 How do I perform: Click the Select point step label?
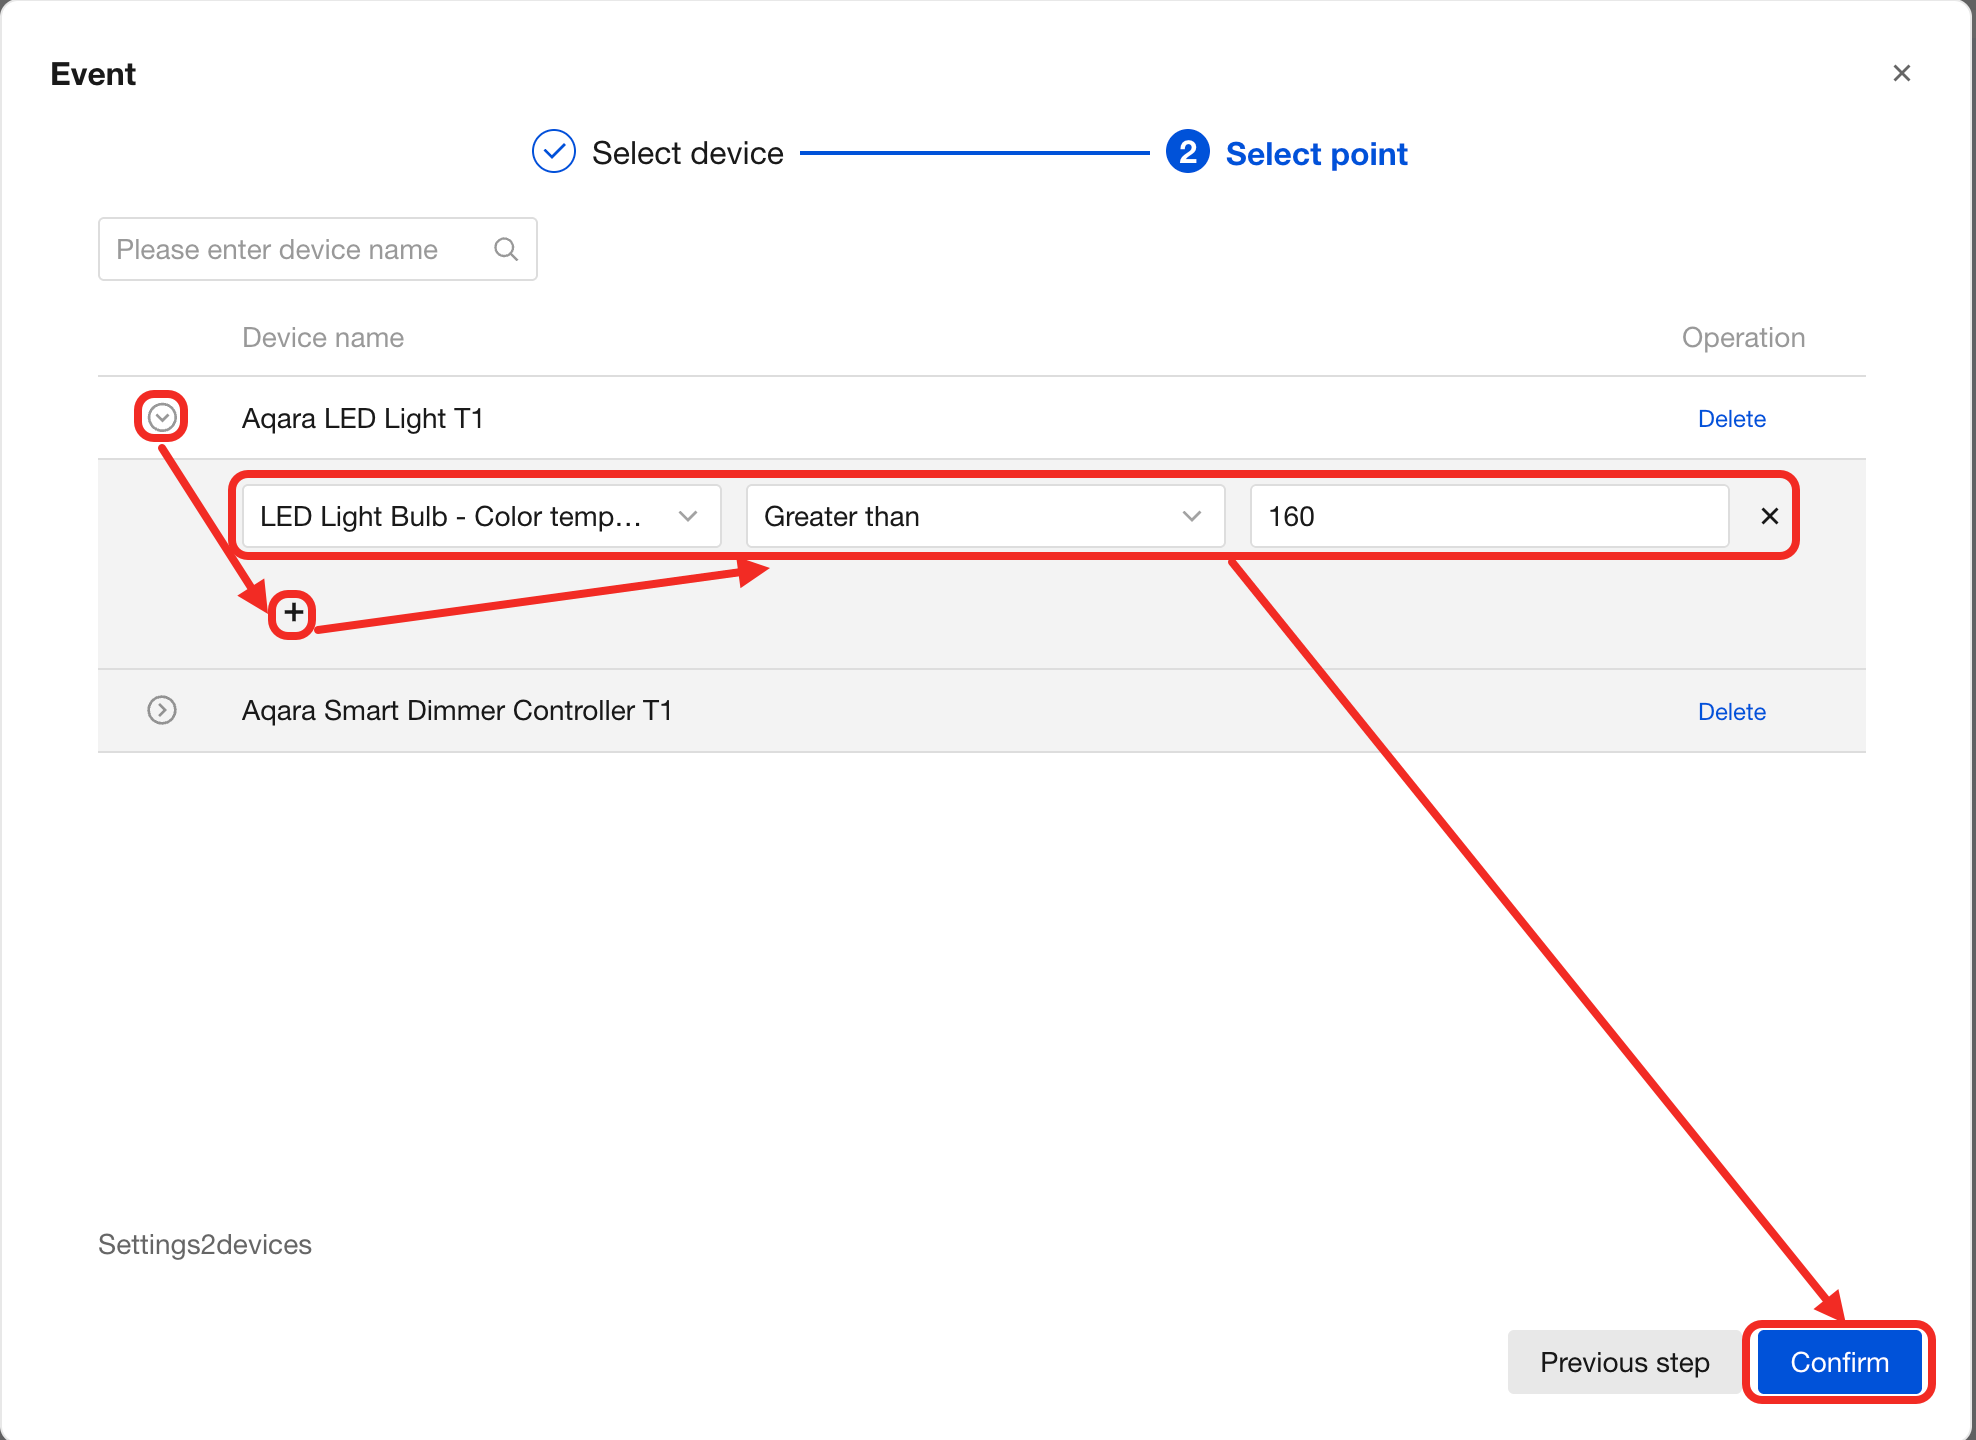1316,154
